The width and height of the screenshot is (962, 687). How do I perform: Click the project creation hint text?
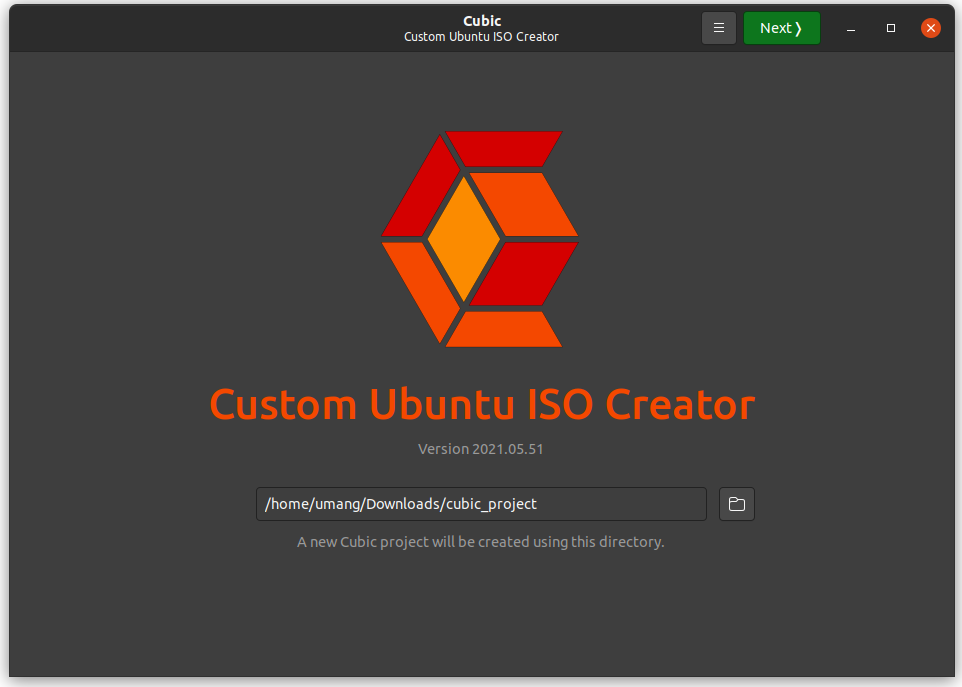(481, 541)
